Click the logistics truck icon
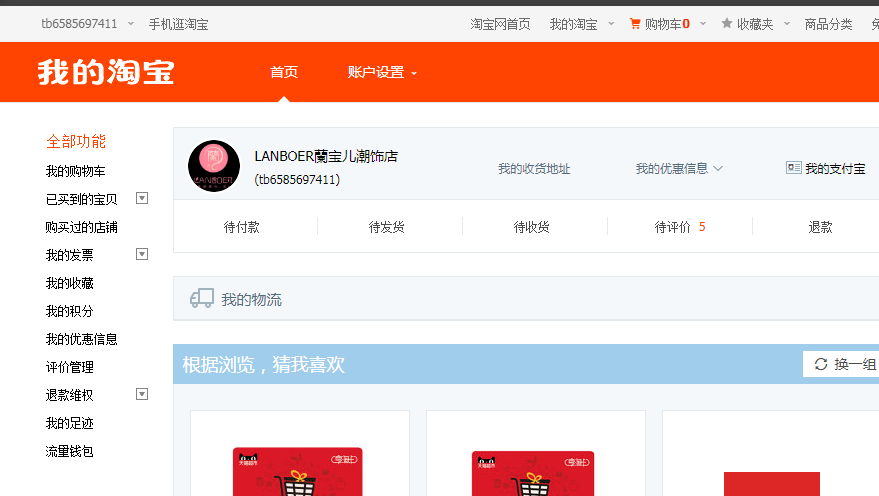The height and width of the screenshot is (496, 879). 202,298
